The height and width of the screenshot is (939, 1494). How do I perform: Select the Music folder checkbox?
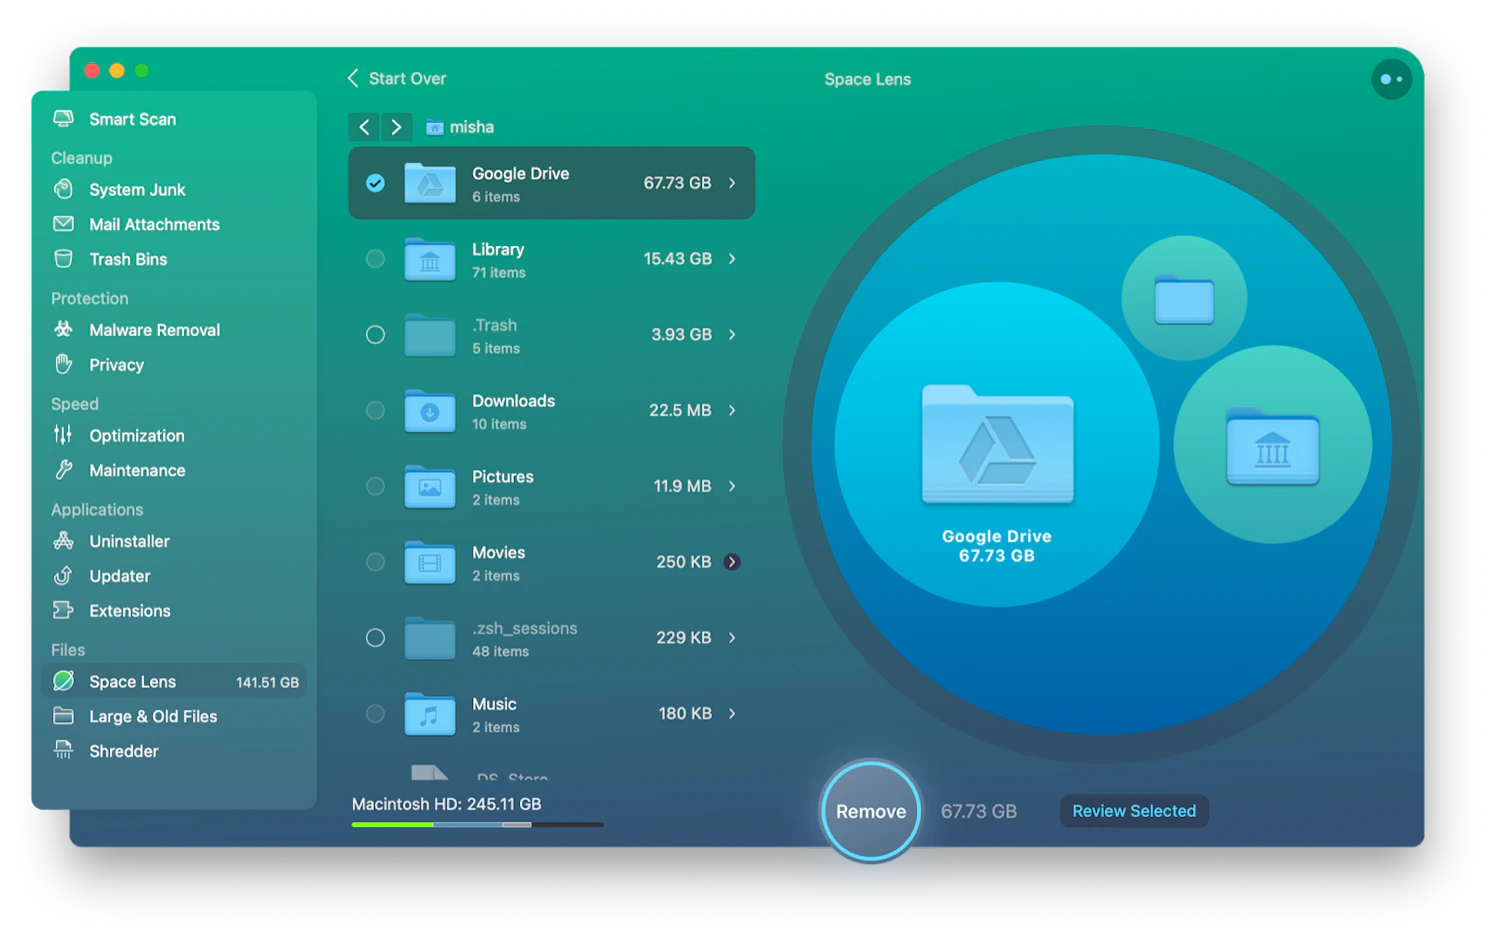point(375,714)
